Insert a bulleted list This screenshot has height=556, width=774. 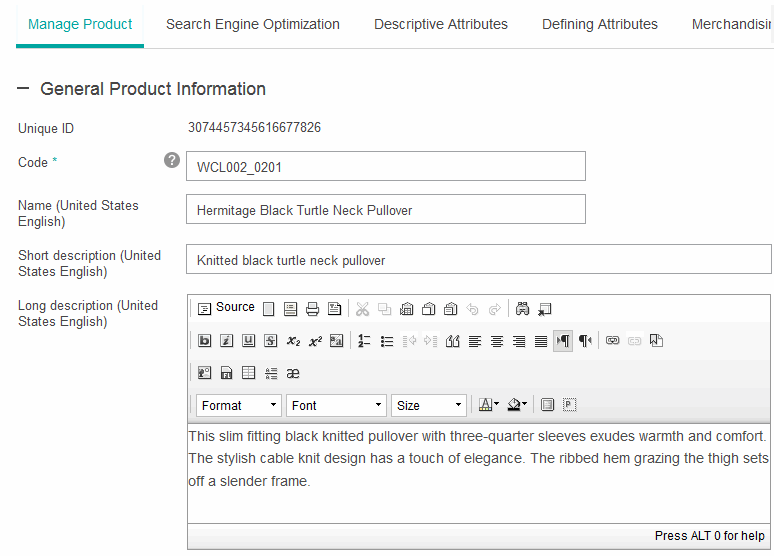(387, 341)
